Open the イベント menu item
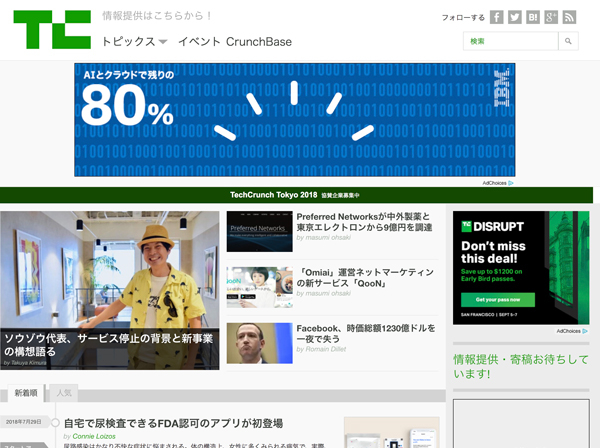 (199, 41)
